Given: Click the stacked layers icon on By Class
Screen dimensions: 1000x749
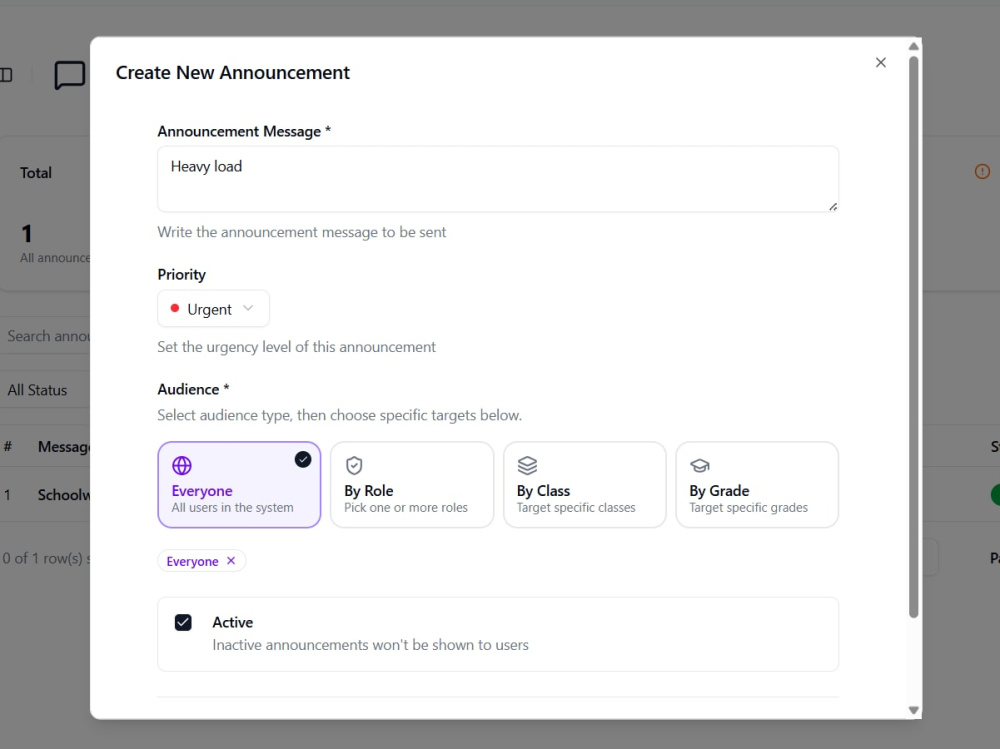Looking at the screenshot, I should point(527,466).
